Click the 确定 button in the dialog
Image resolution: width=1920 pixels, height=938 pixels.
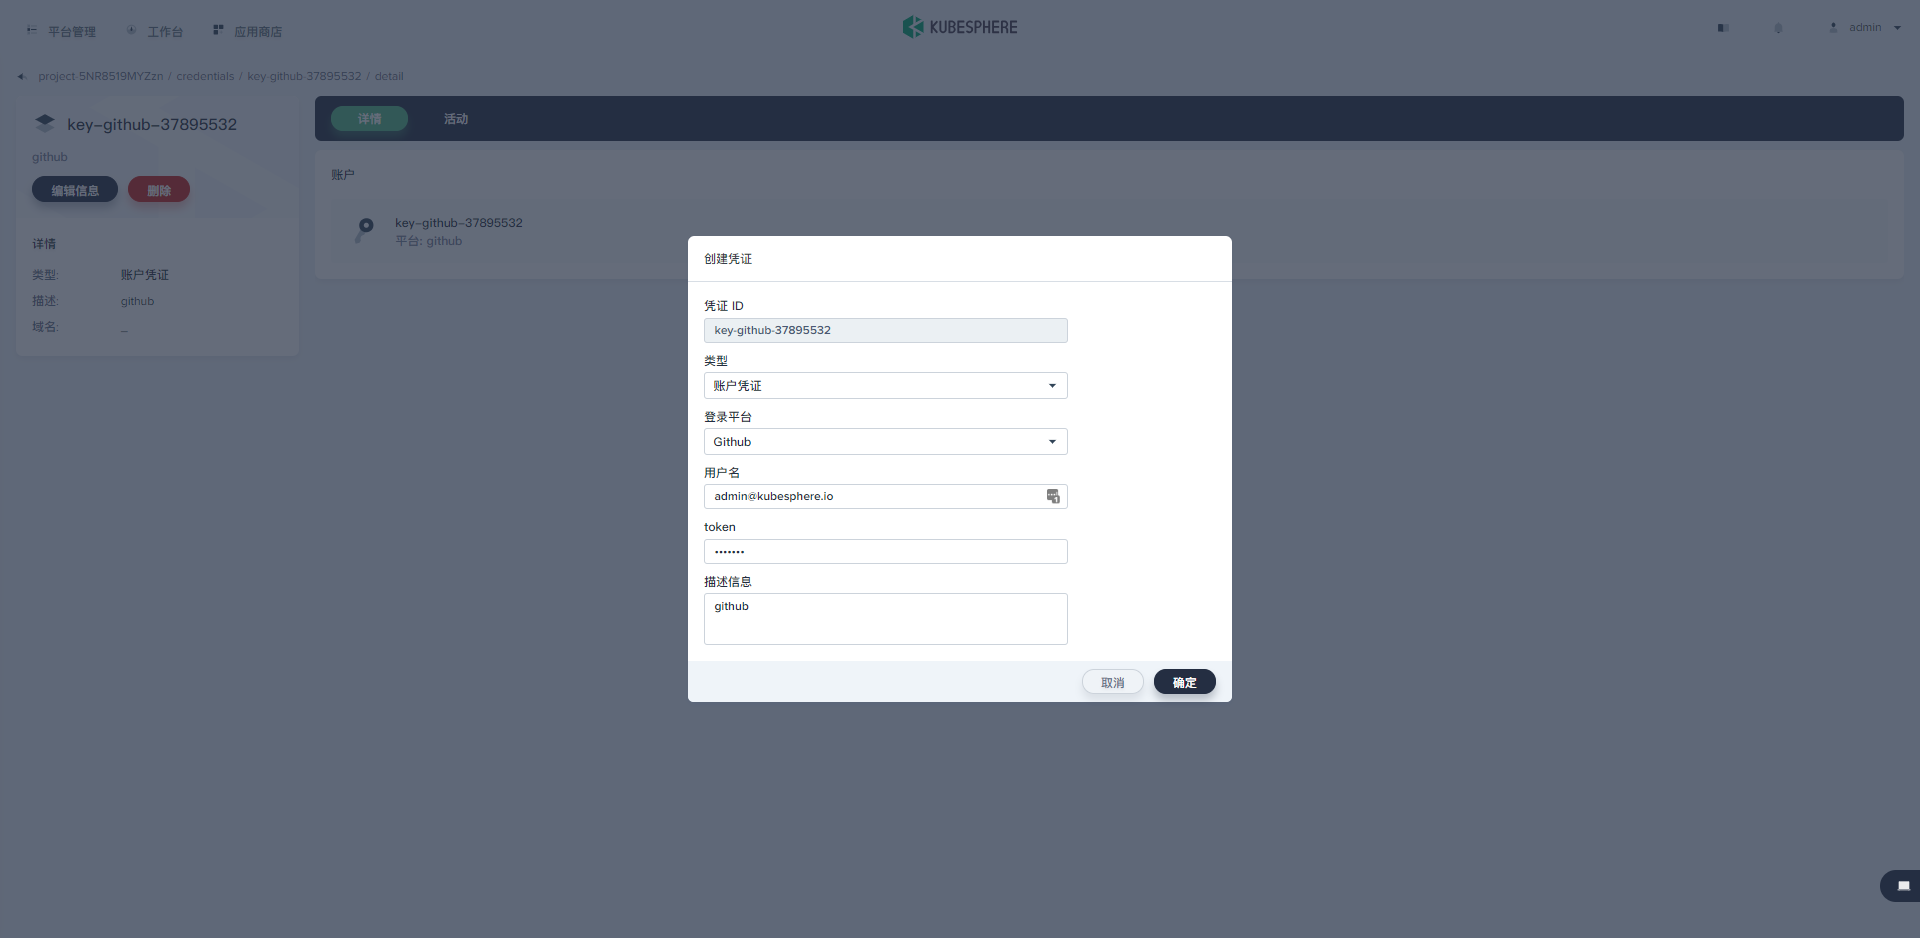tap(1185, 682)
